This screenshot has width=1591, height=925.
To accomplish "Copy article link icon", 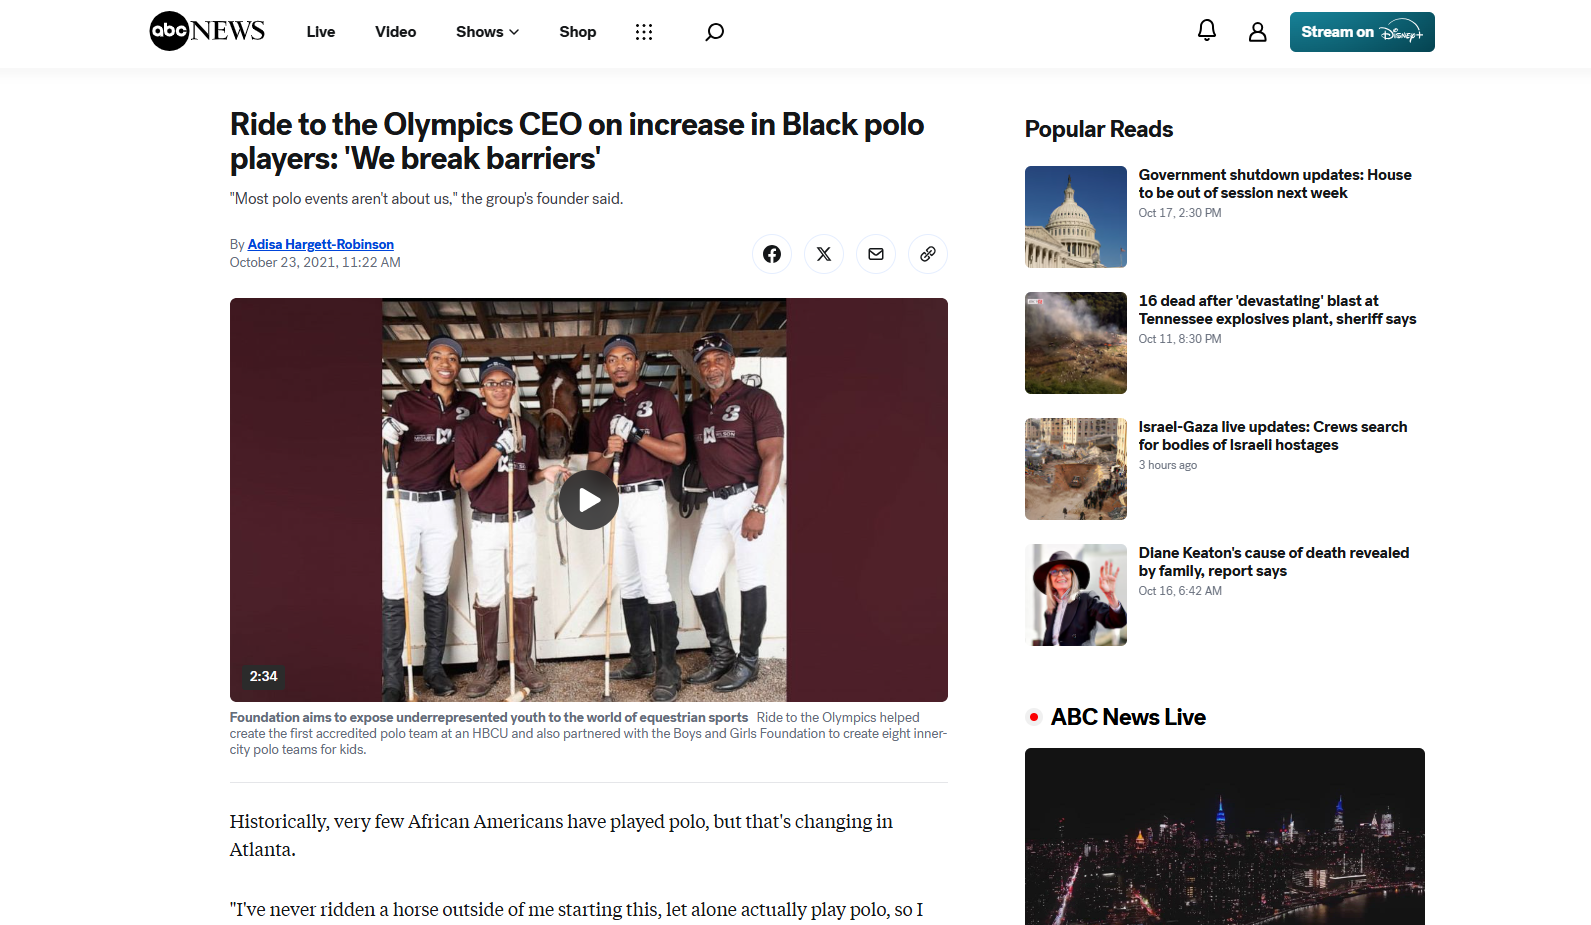I will point(928,254).
